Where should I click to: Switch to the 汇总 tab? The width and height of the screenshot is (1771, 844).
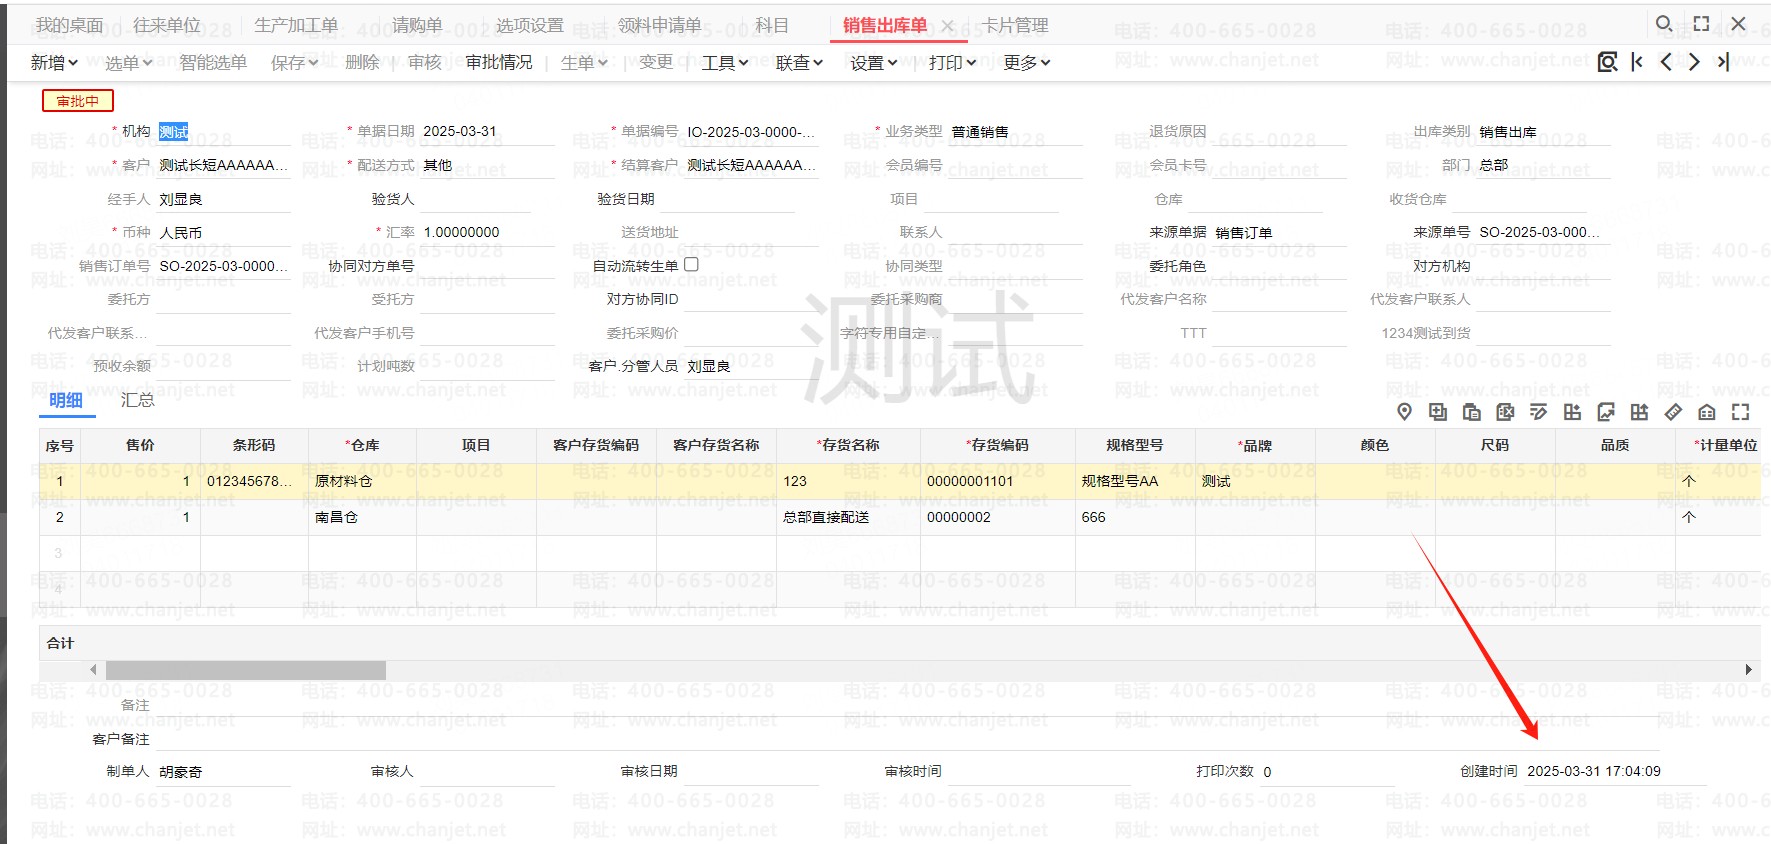[137, 400]
